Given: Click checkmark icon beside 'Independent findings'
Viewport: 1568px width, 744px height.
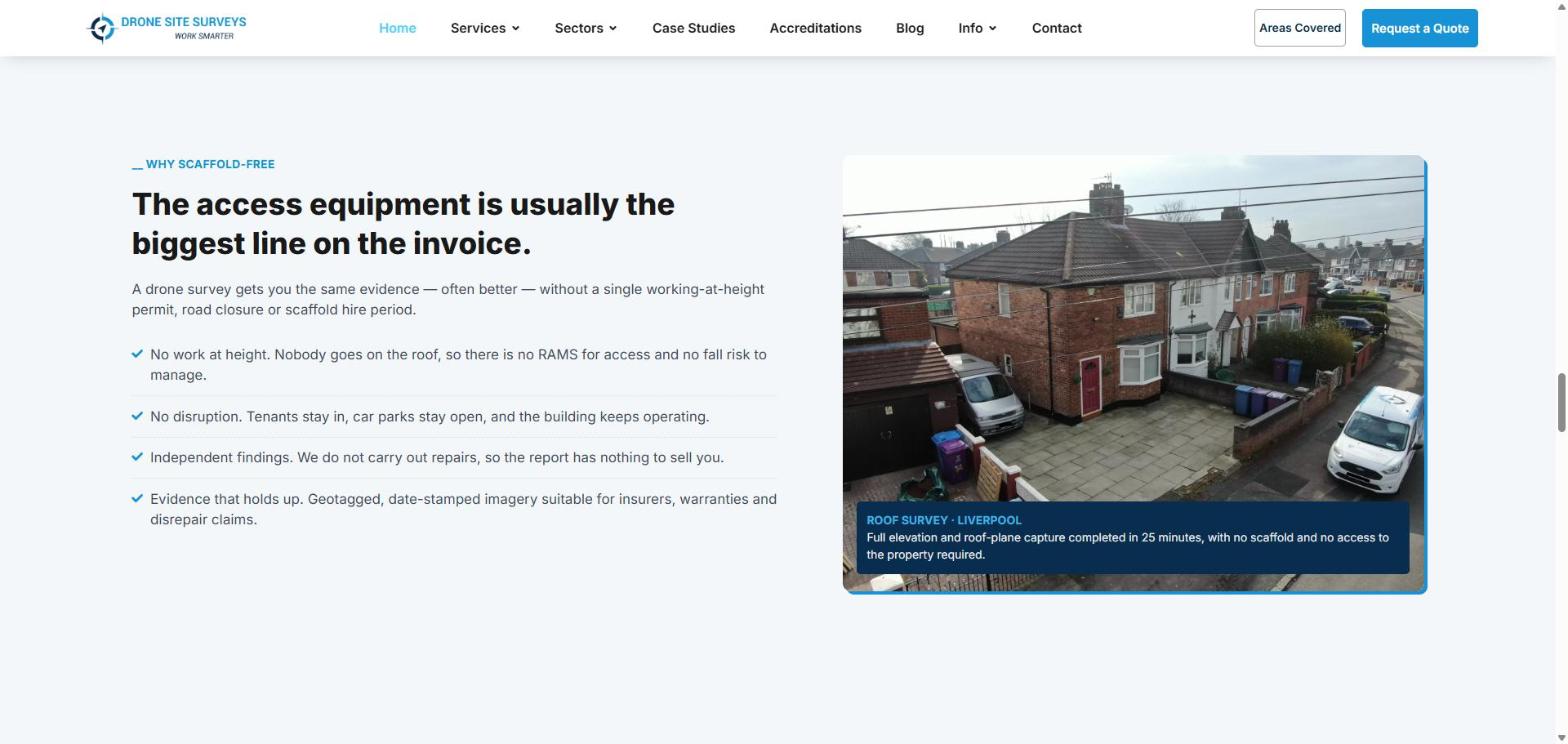Looking at the screenshot, I should [x=137, y=457].
